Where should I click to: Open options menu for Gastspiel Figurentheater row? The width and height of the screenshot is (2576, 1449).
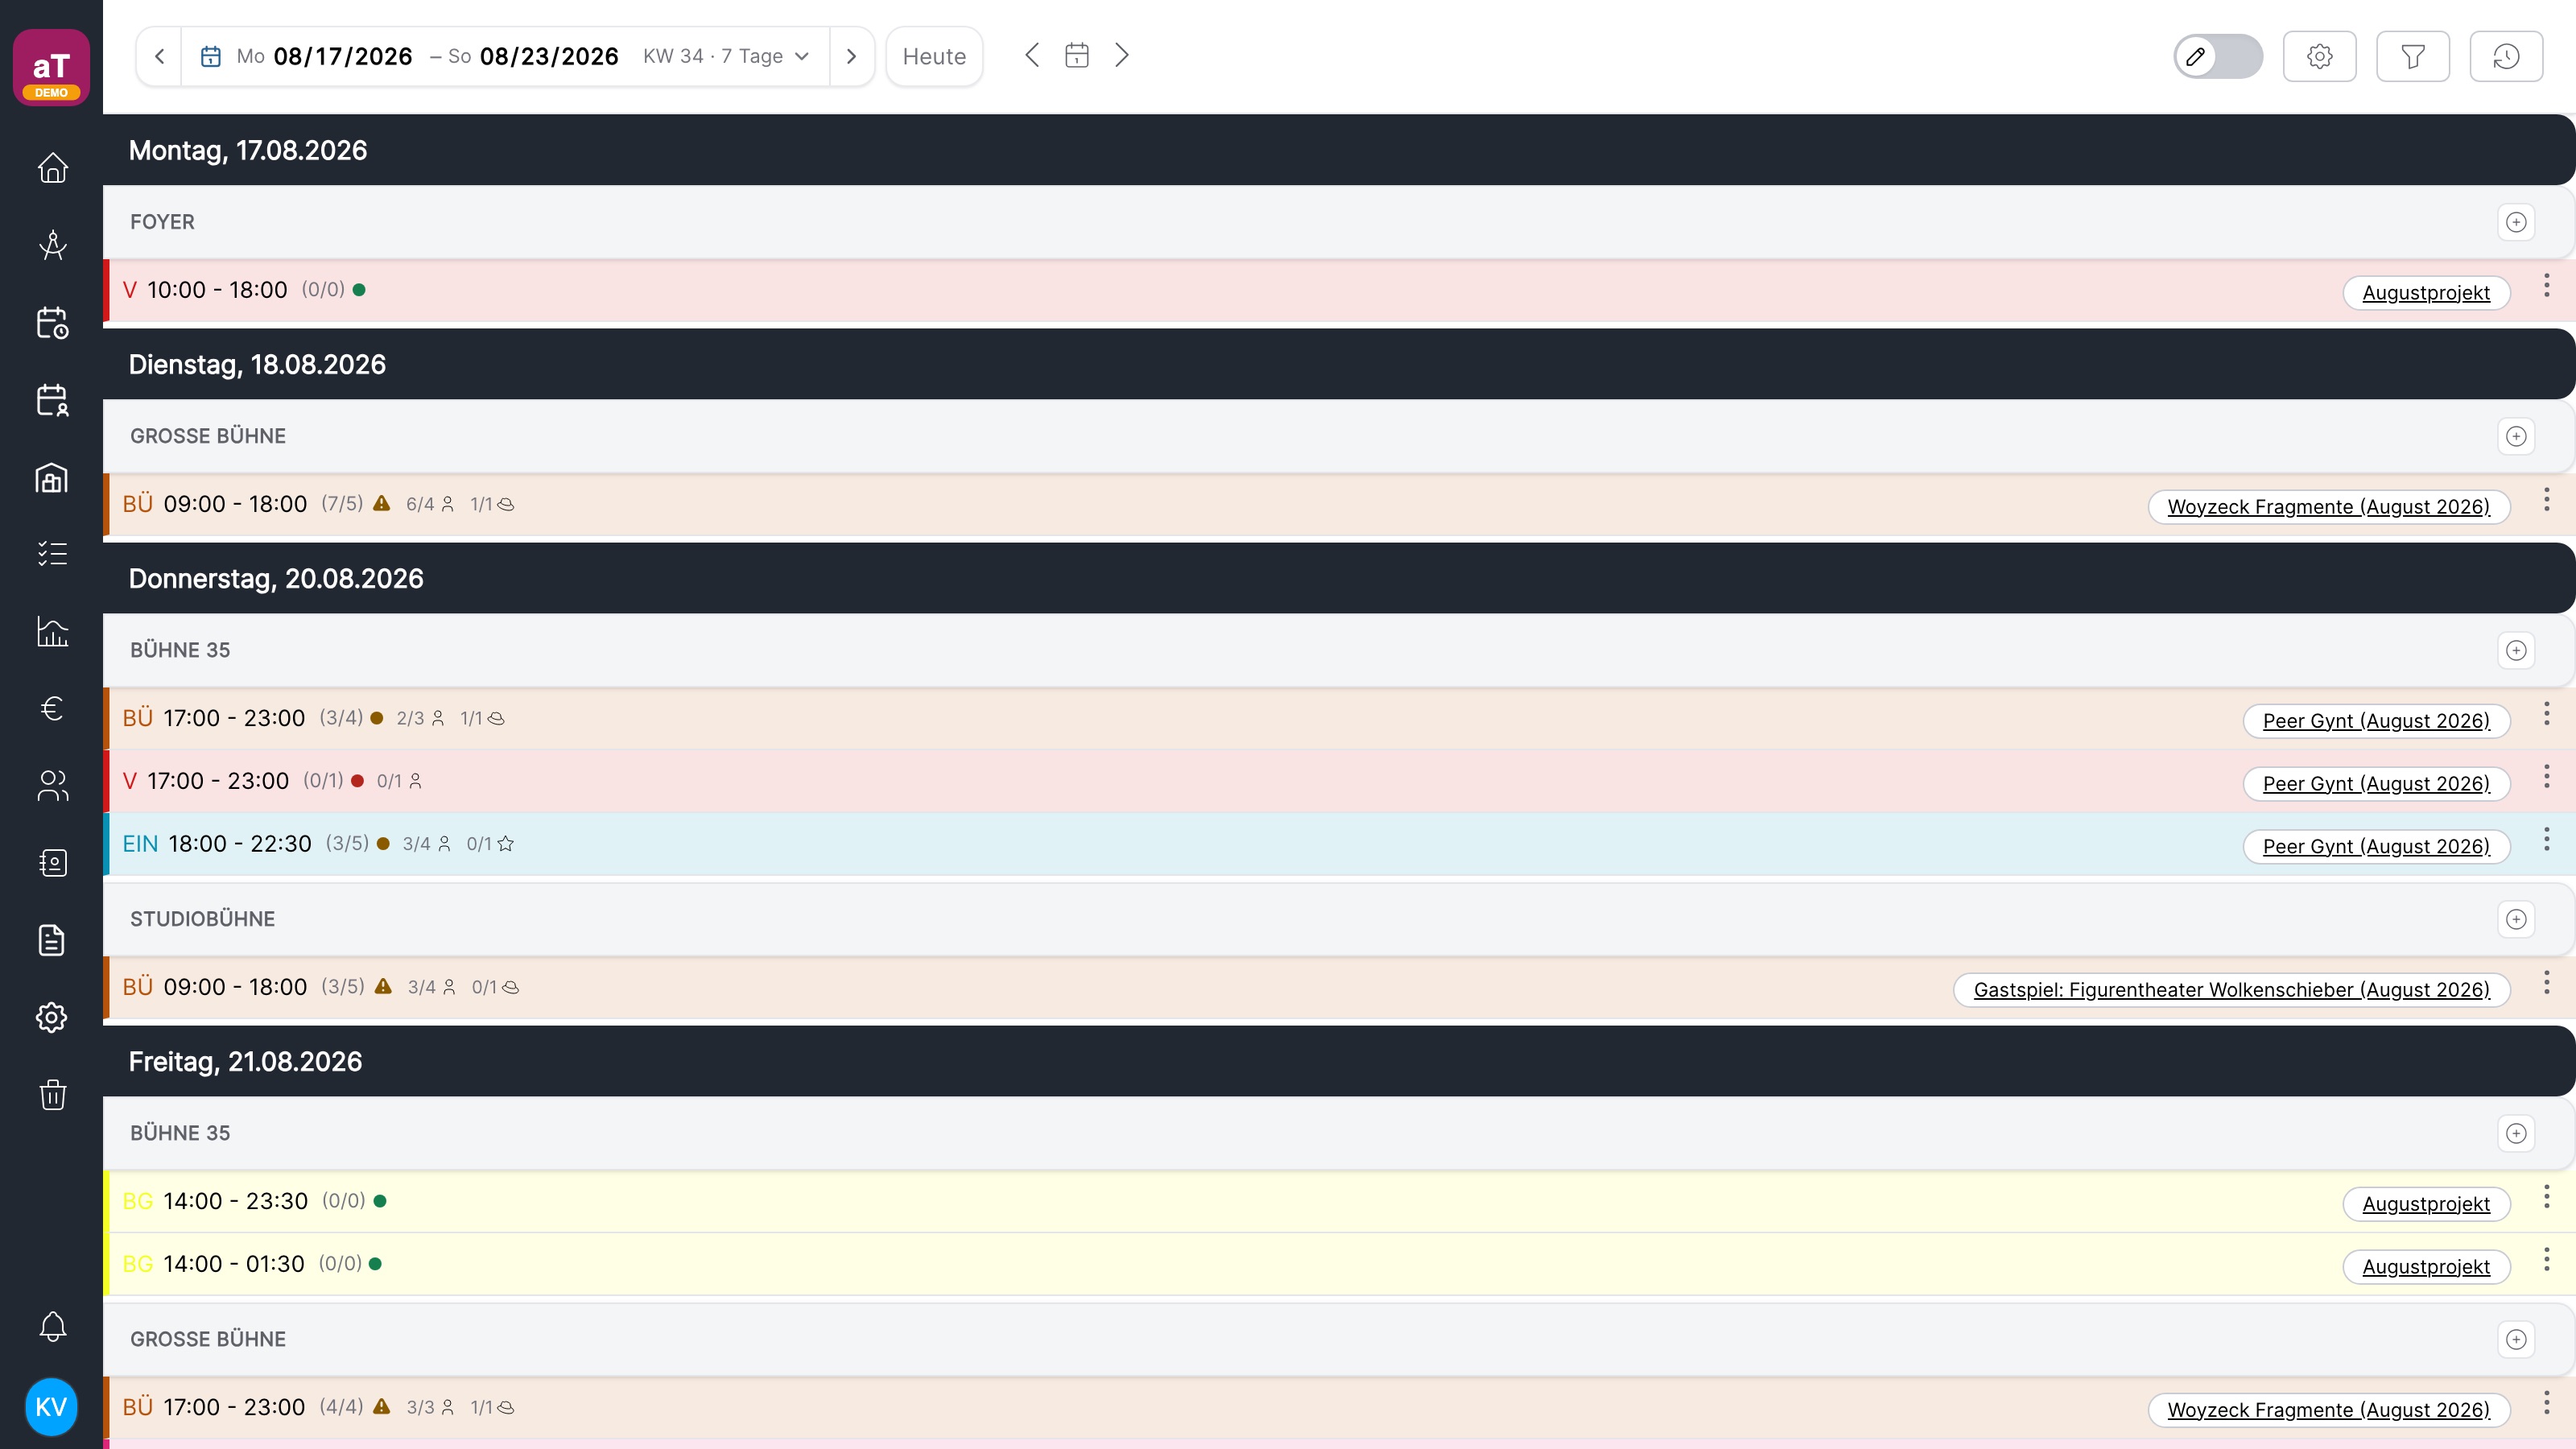point(2546,984)
